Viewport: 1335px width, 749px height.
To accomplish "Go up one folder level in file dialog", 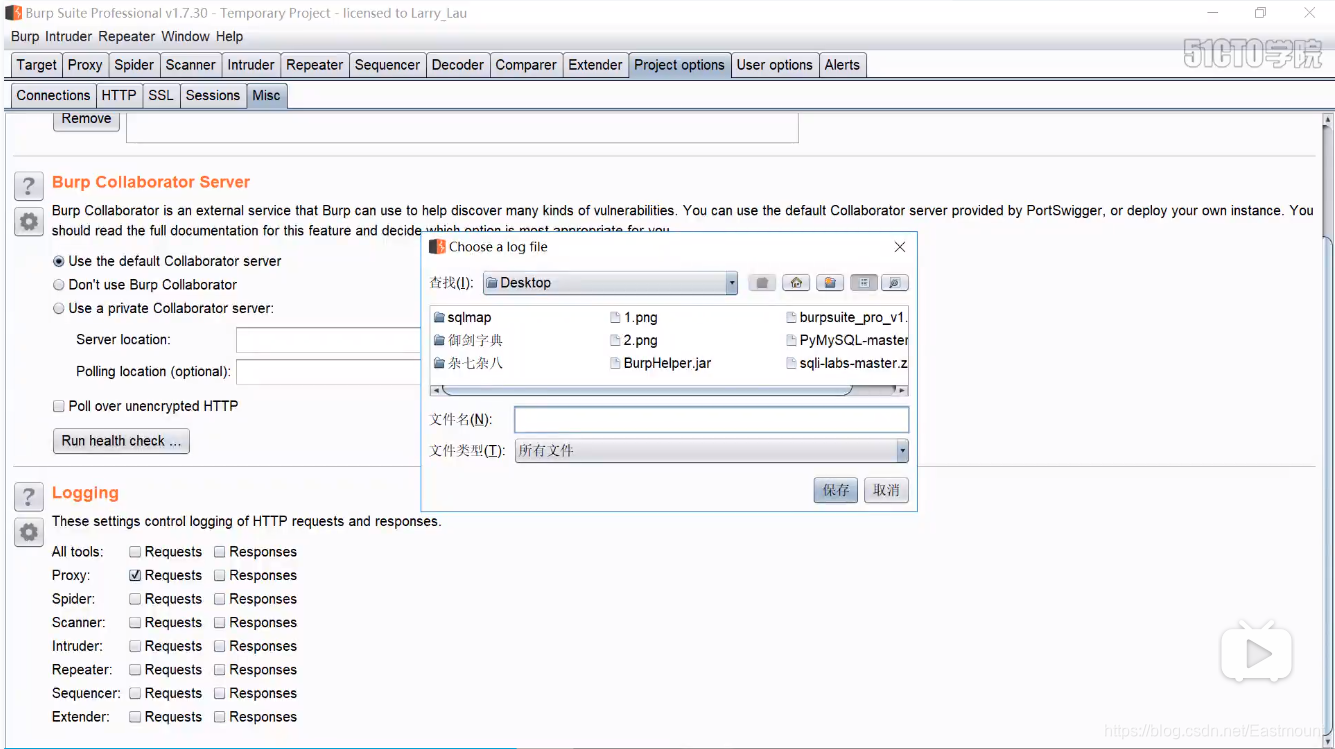I will pyautogui.click(x=762, y=283).
